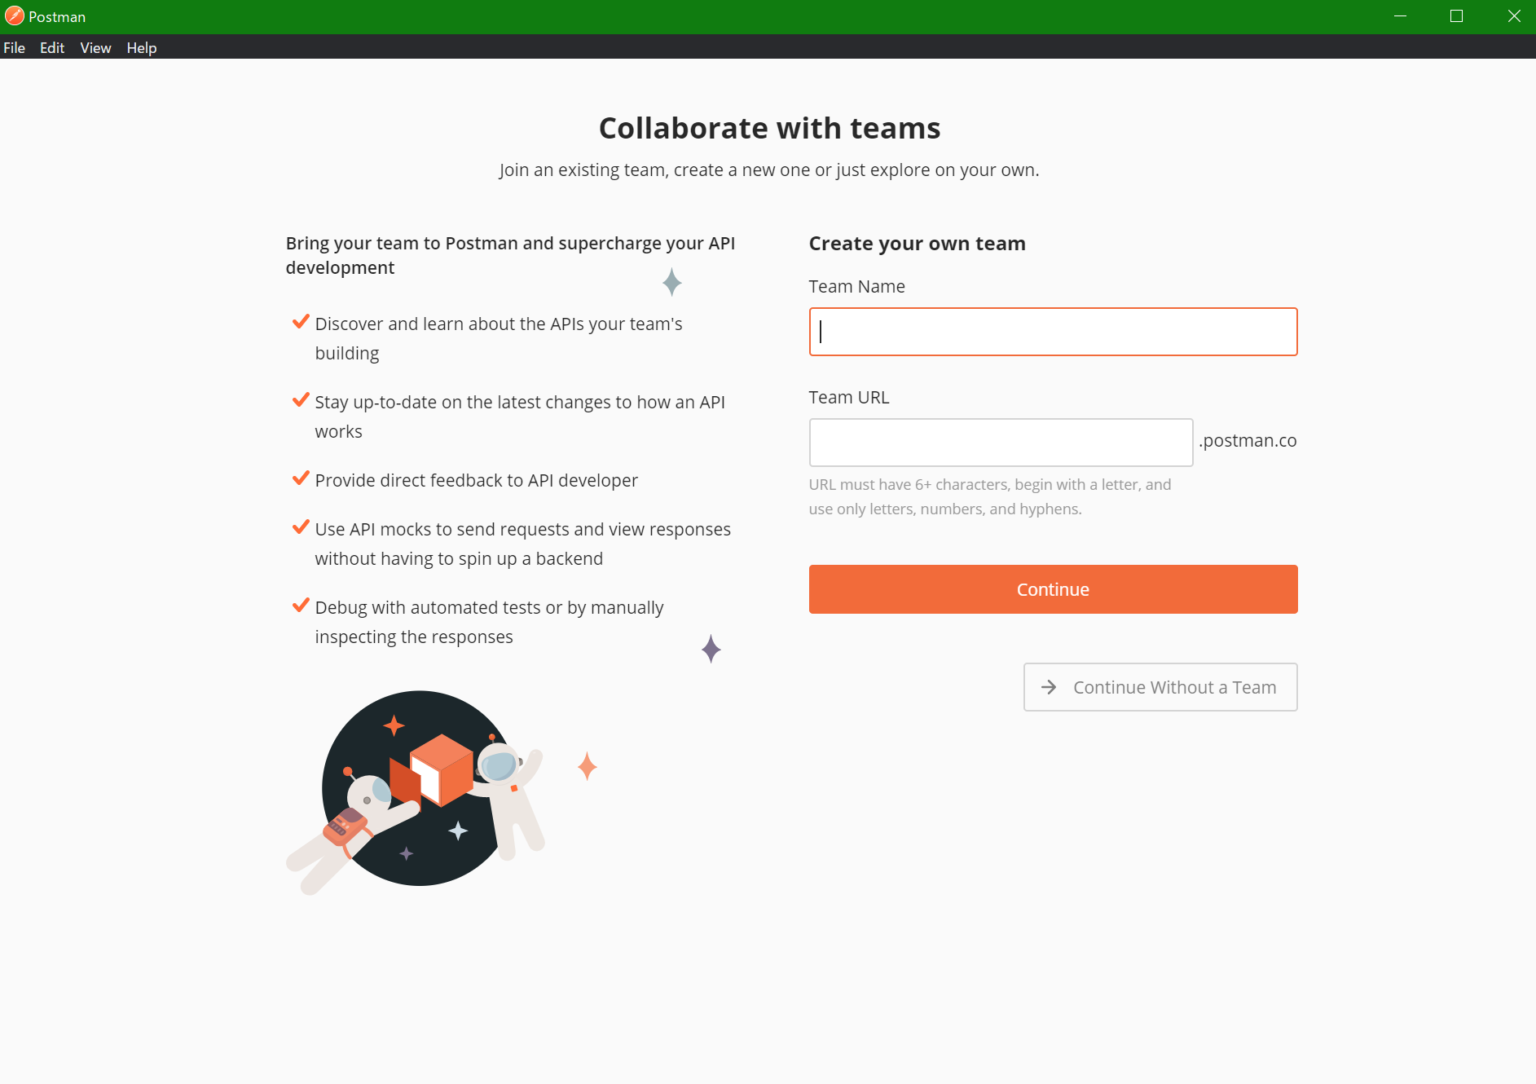Click the astronauts illustration
Screen dimensions: 1536x1084
[x=420, y=789]
